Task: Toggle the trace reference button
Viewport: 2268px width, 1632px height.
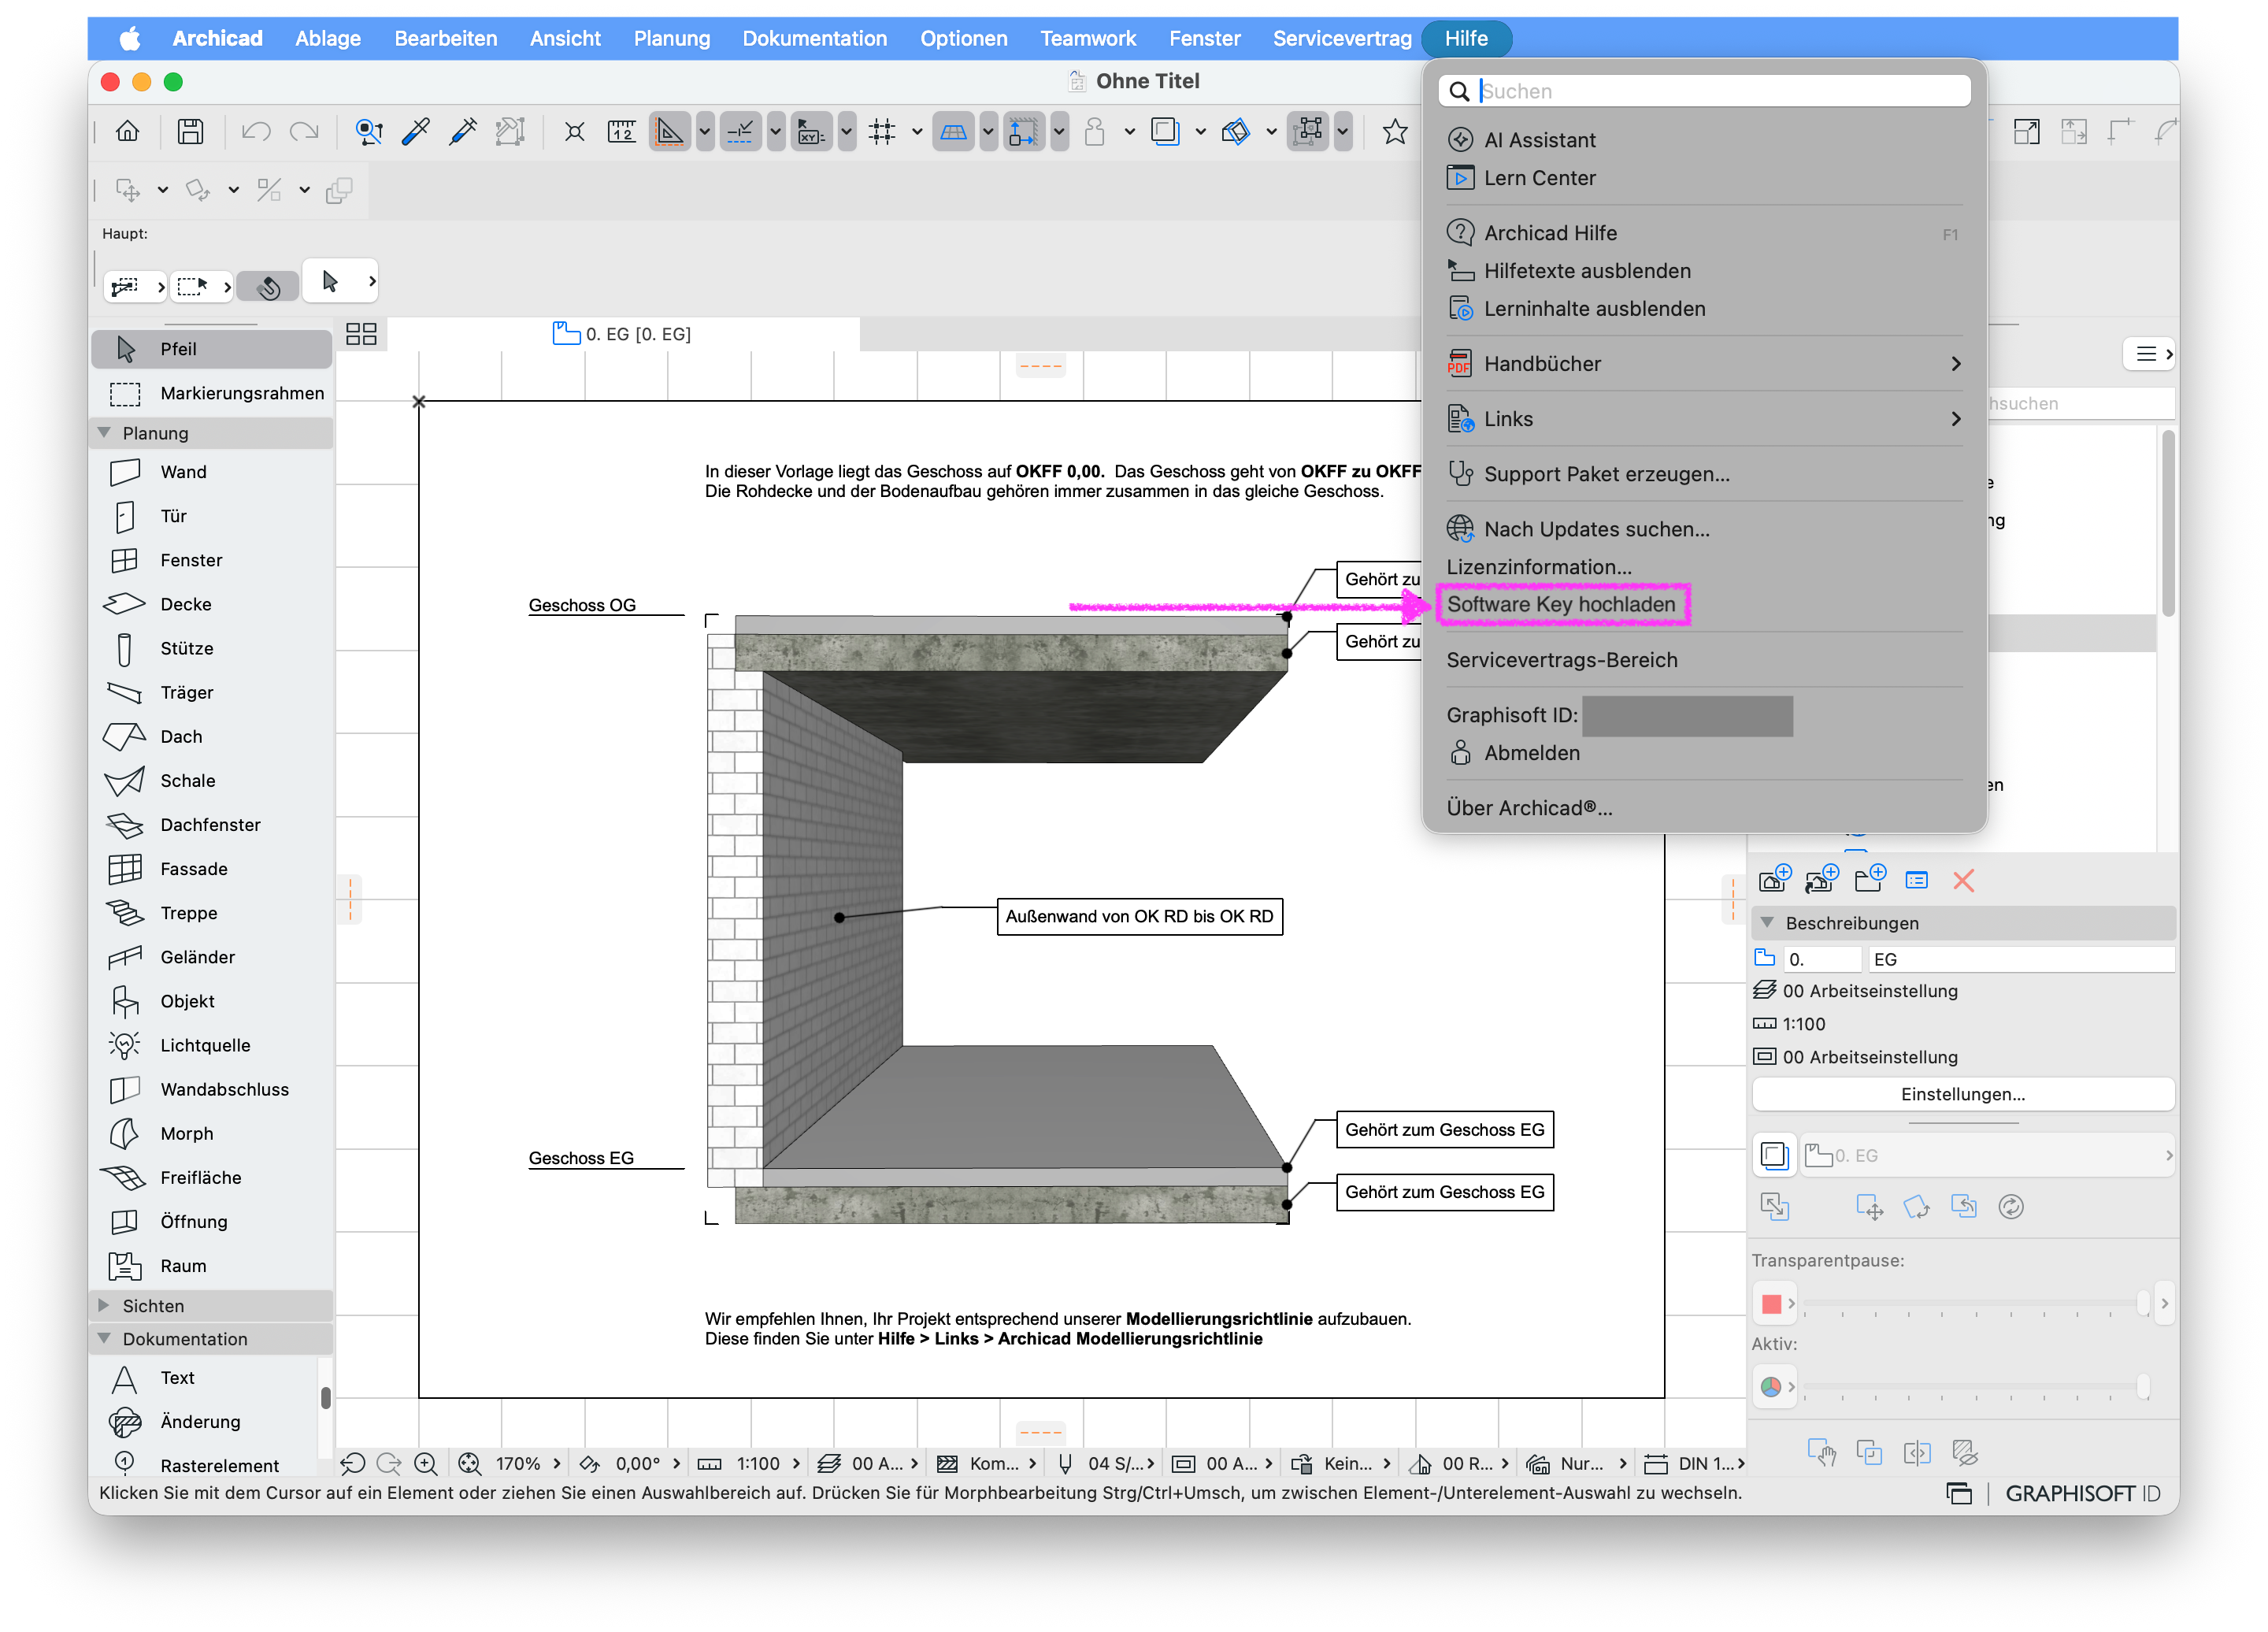Action: 1165,131
